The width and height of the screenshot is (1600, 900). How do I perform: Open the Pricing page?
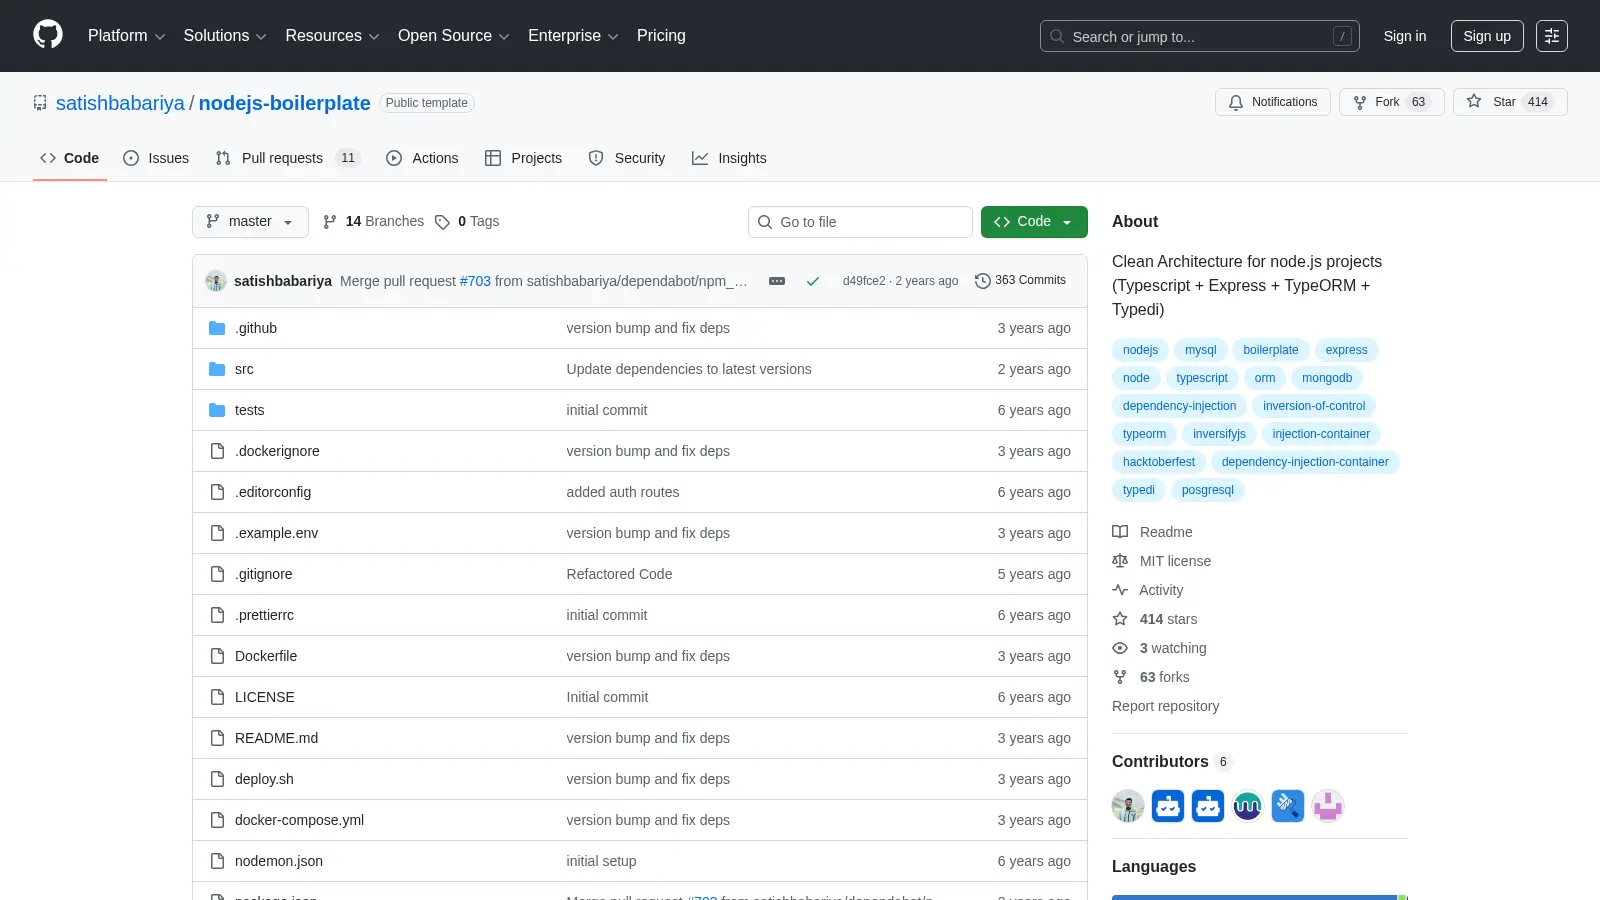(661, 36)
